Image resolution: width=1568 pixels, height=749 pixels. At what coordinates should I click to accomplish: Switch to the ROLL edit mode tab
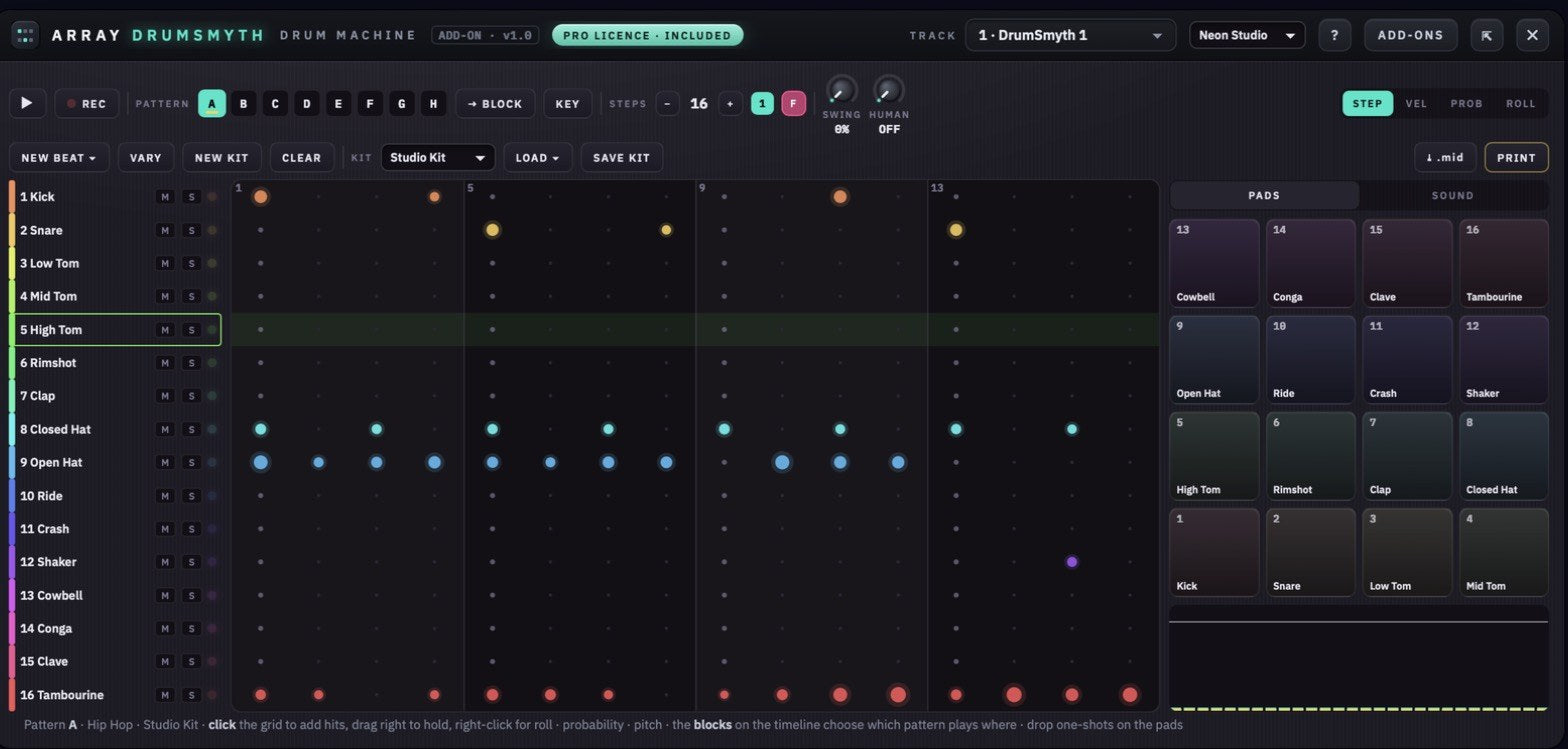coord(1520,103)
